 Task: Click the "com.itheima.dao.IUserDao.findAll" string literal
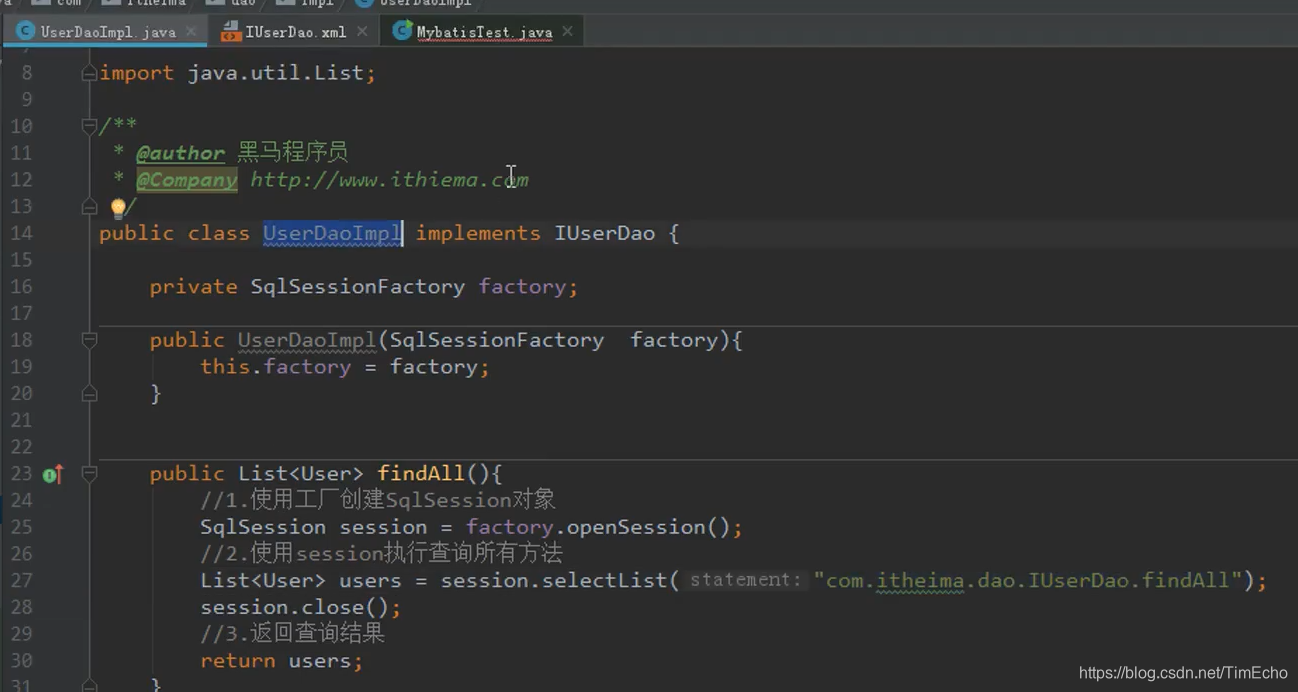point(1028,581)
